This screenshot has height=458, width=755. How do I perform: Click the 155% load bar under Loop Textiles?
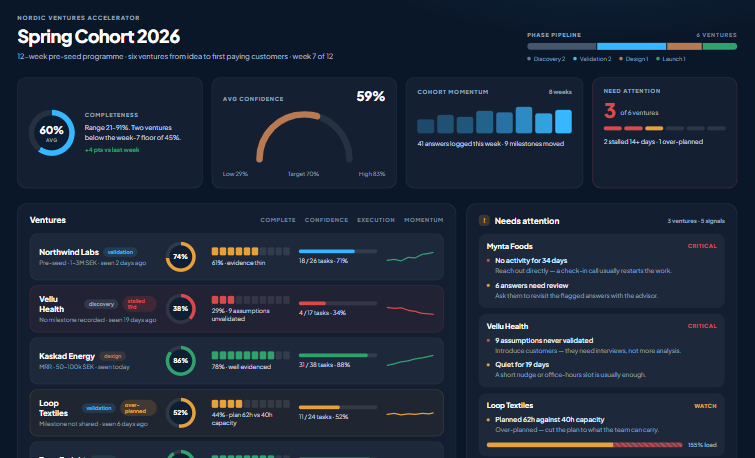pyautogui.click(x=585, y=445)
